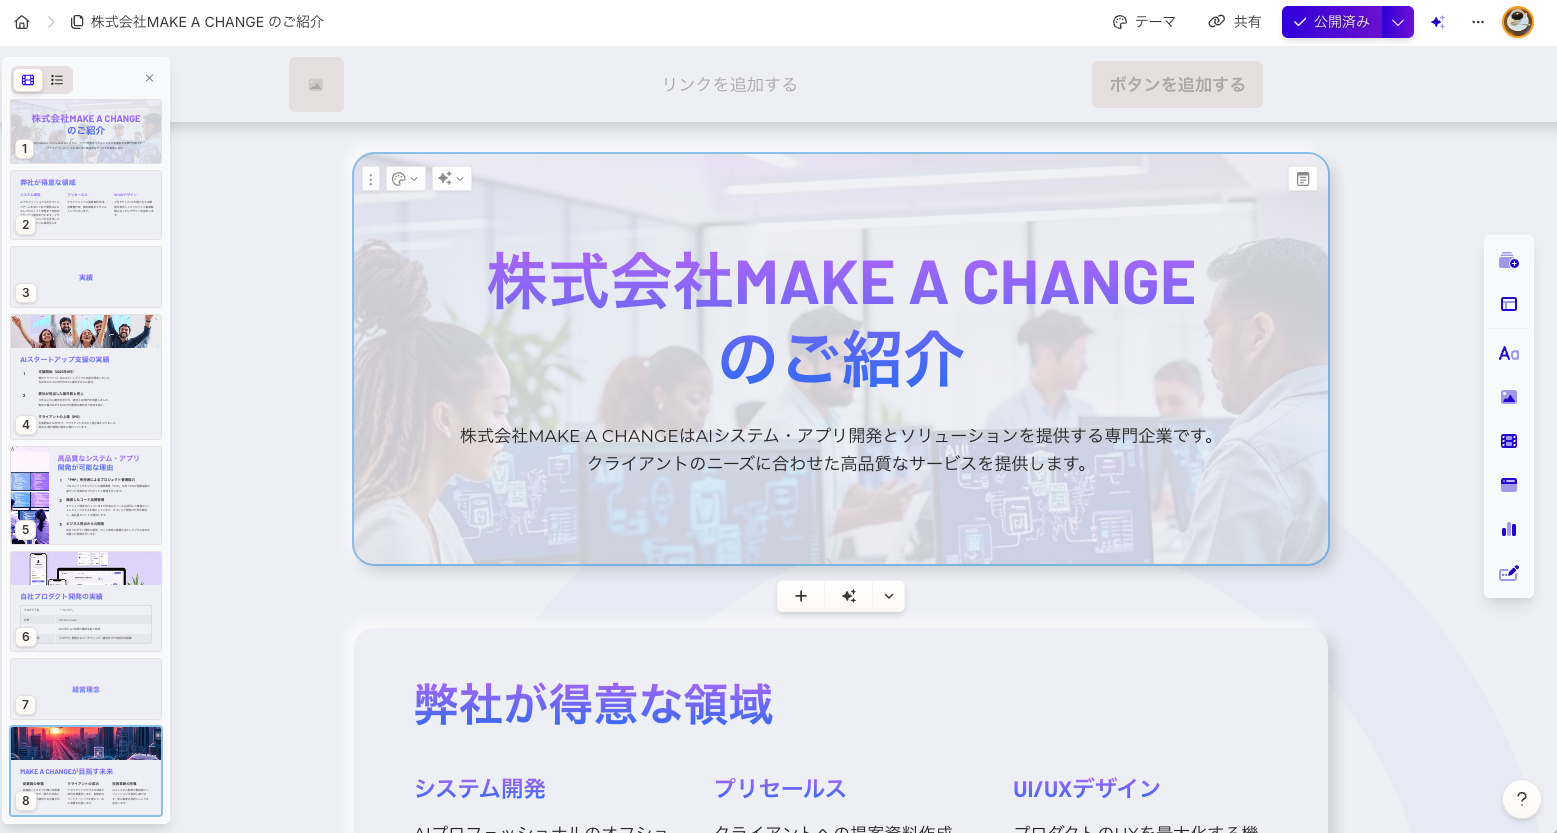Open the card templates icon at sidebar top
The image size is (1557, 833).
click(x=1509, y=260)
